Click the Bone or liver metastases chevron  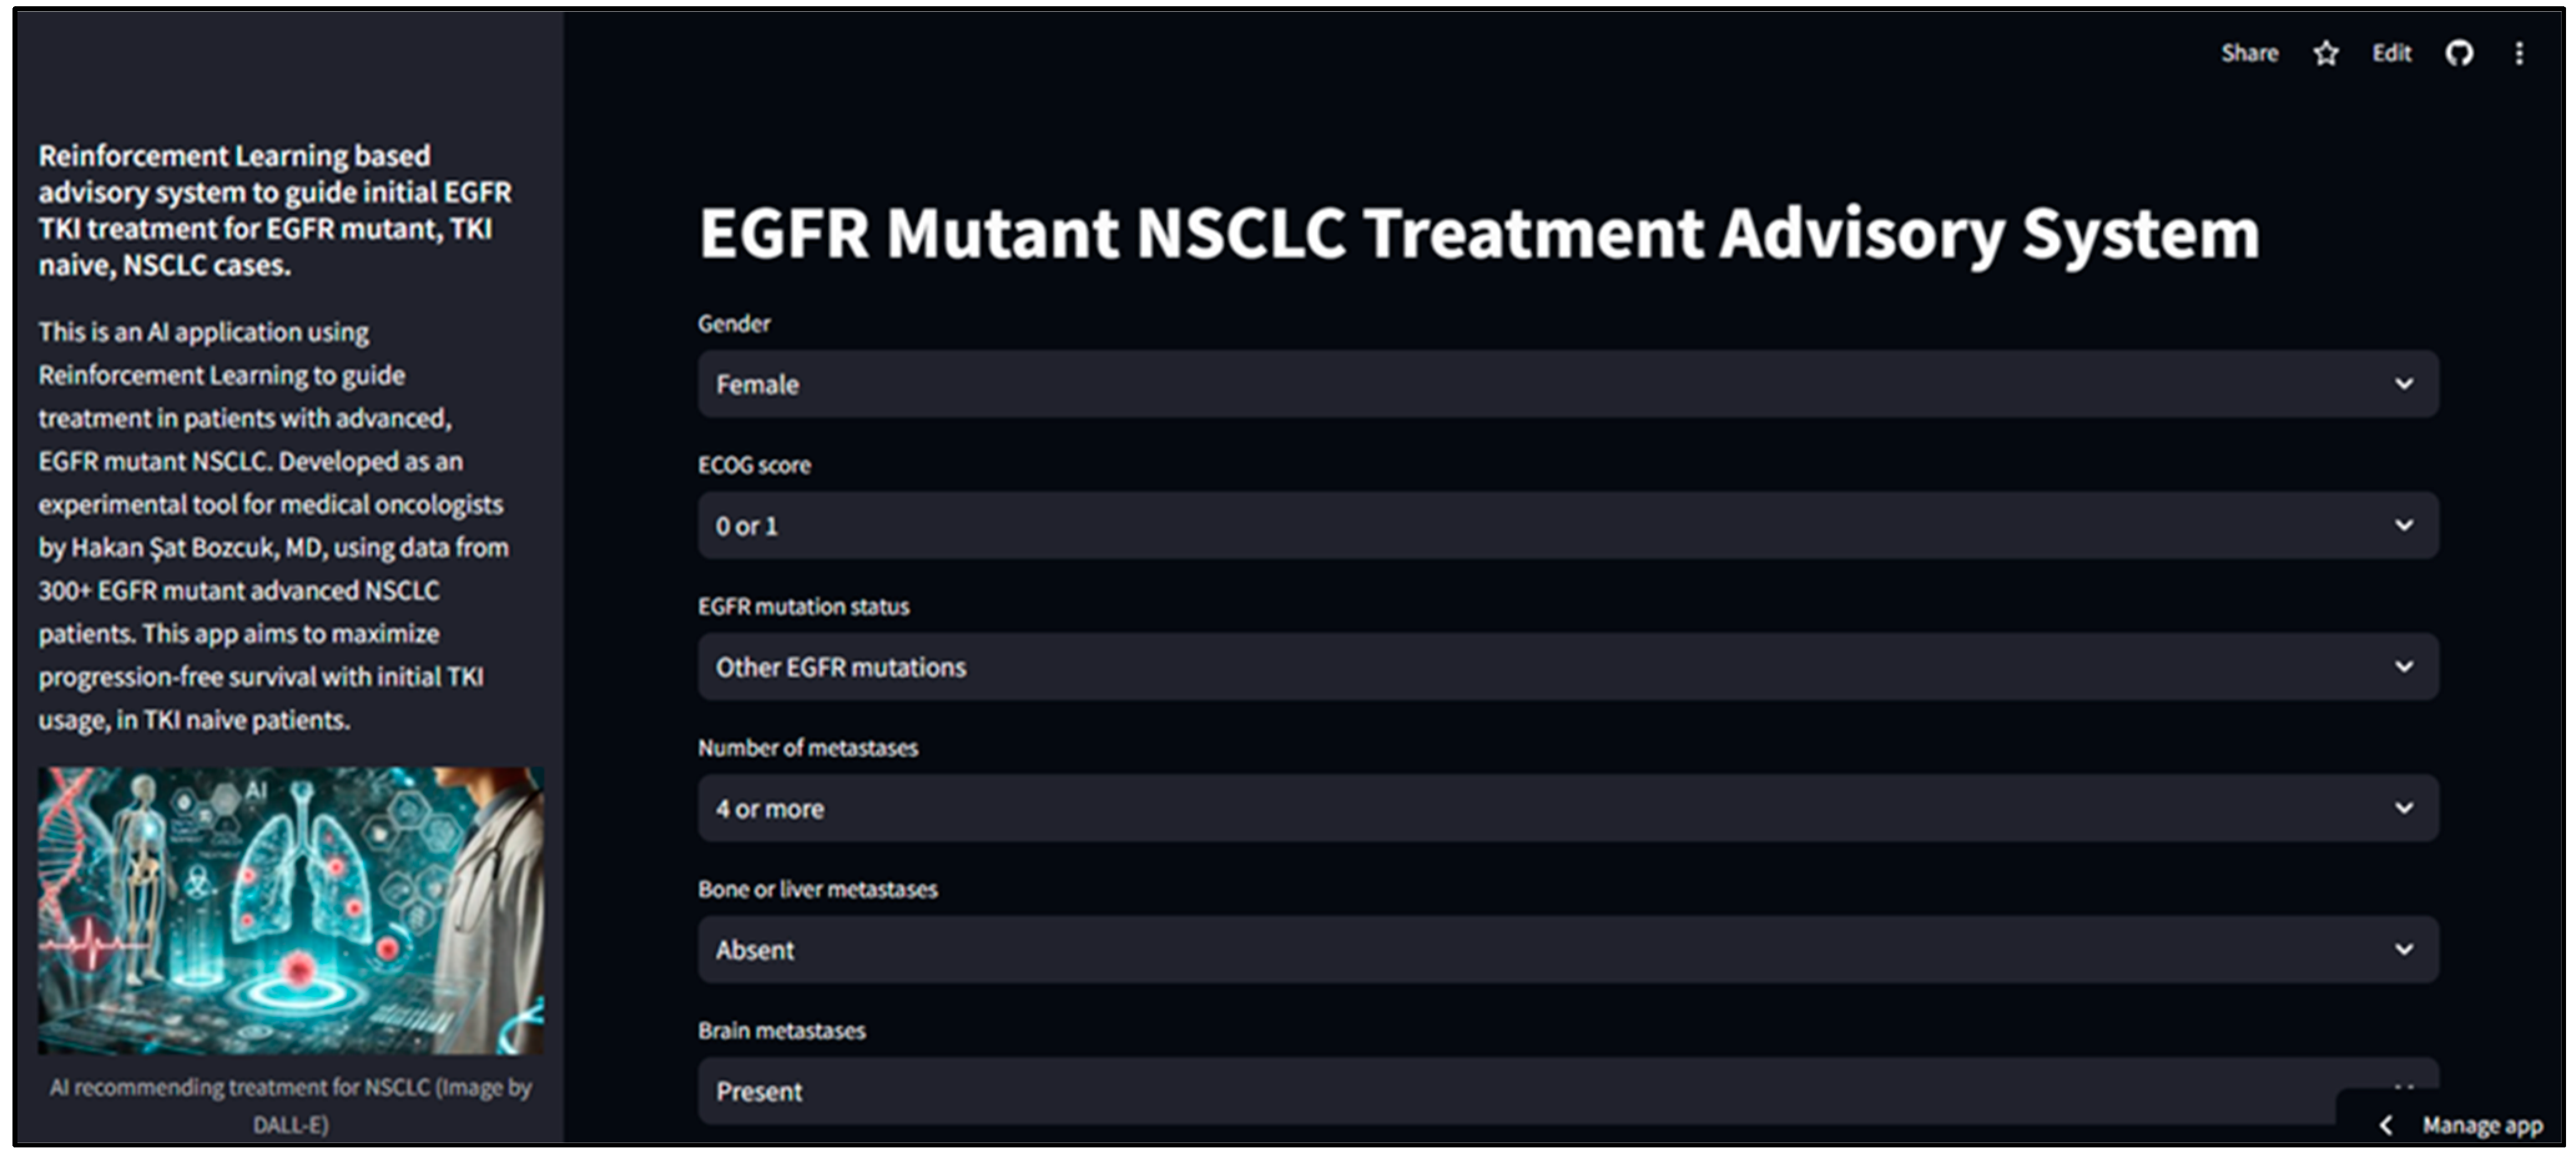pyautogui.click(x=2404, y=949)
